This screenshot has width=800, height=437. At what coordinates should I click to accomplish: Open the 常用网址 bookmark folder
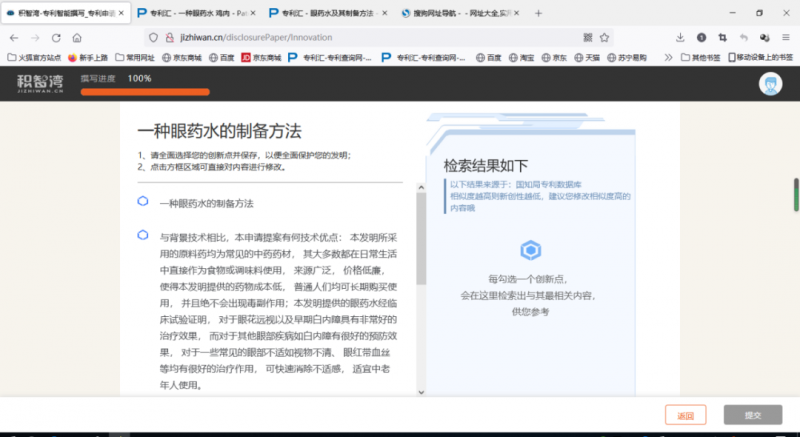(x=135, y=58)
